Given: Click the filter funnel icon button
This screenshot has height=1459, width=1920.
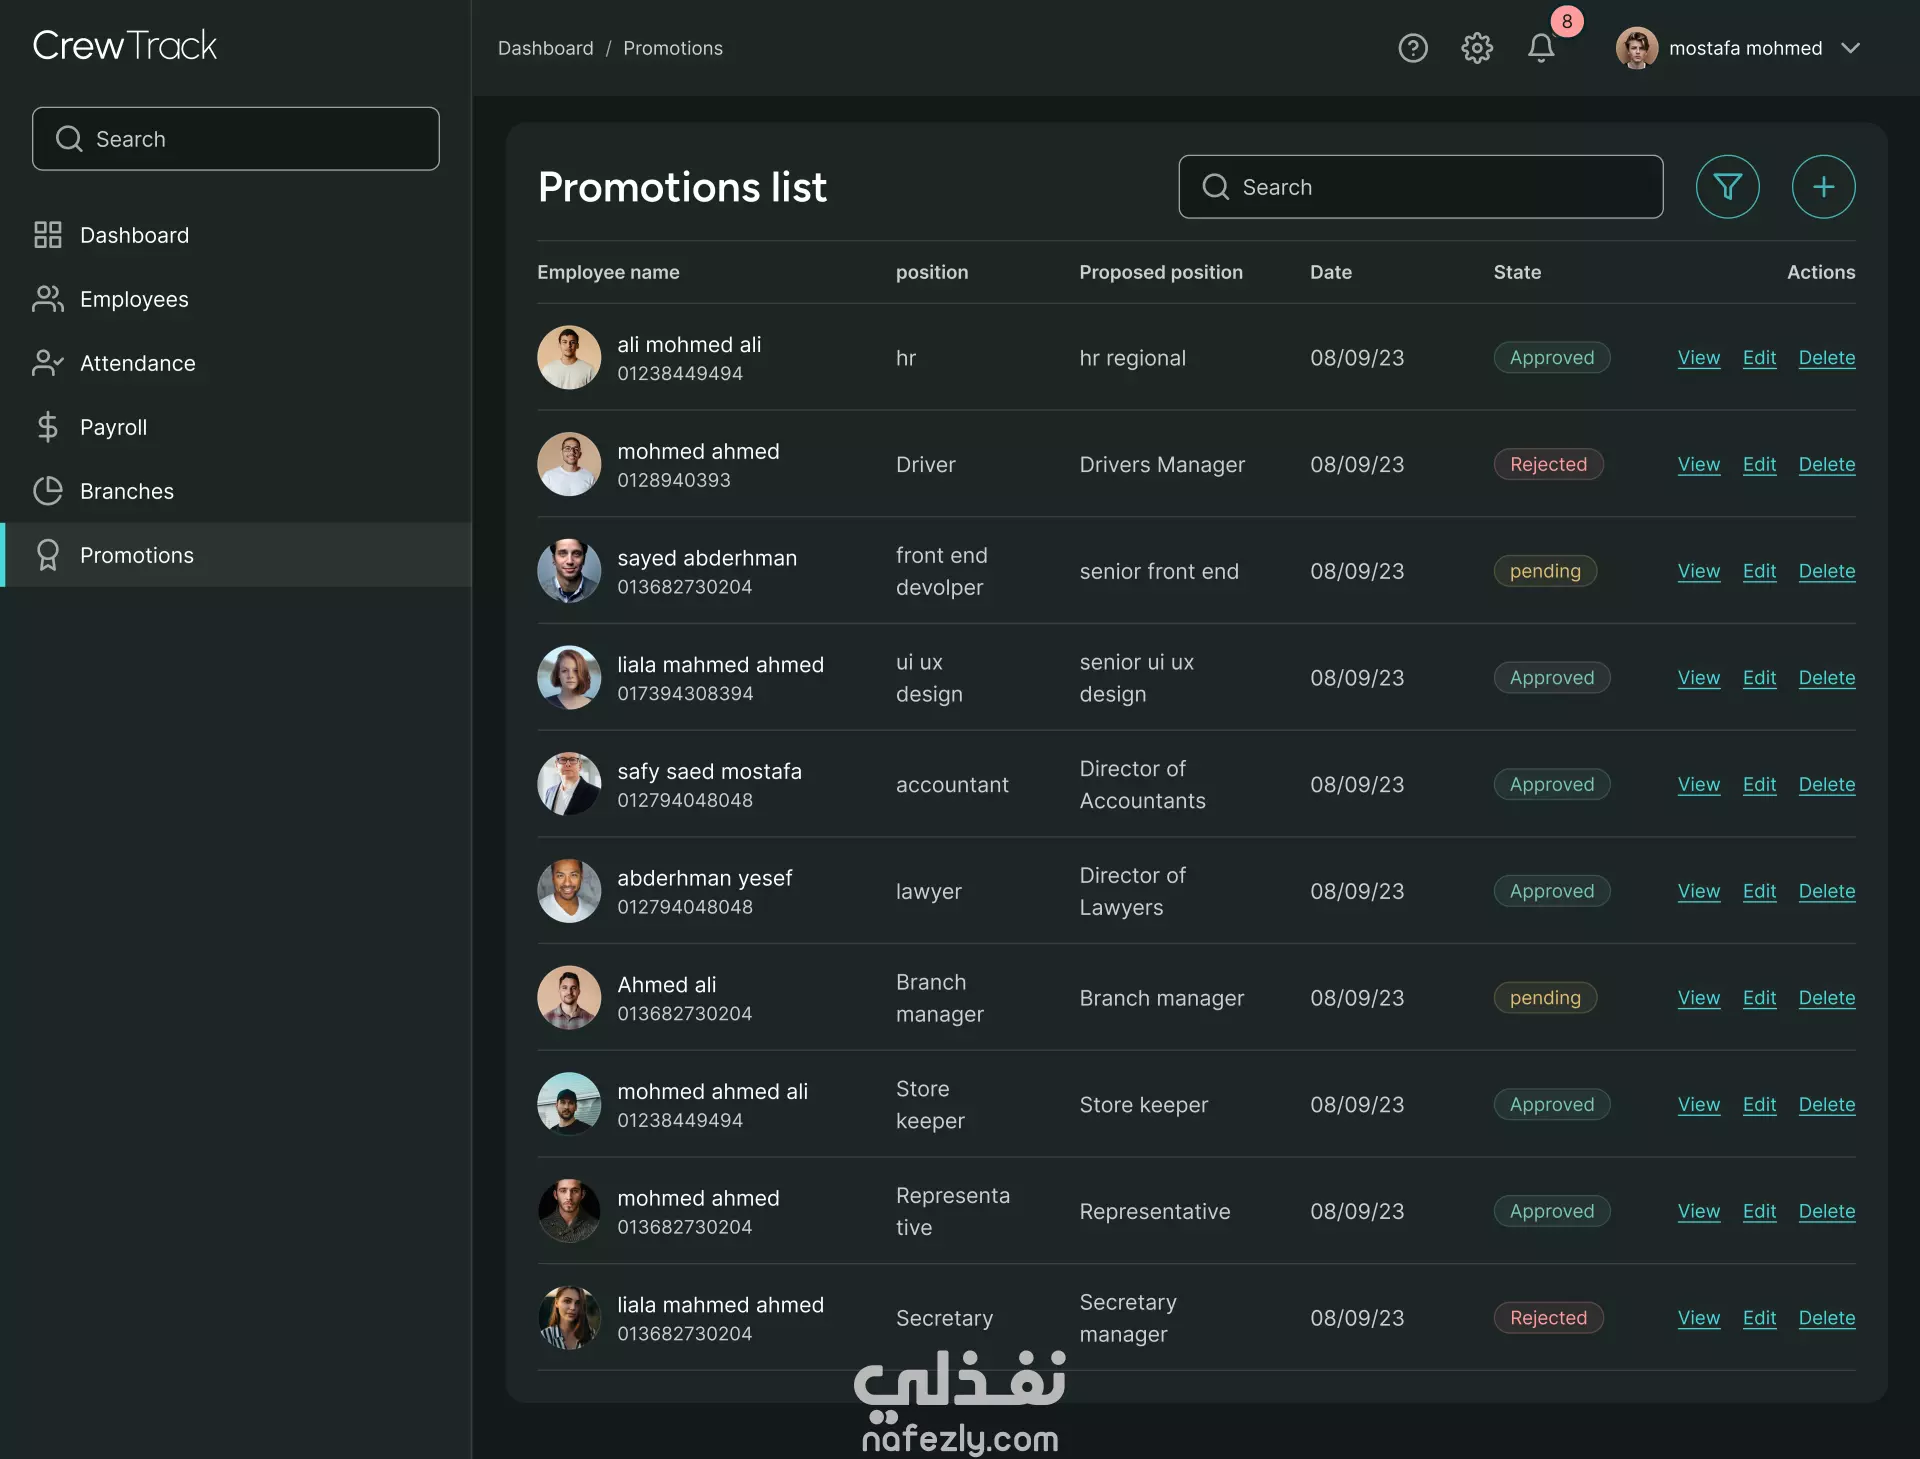Looking at the screenshot, I should pyautogui.click(x=1727, y=187).
